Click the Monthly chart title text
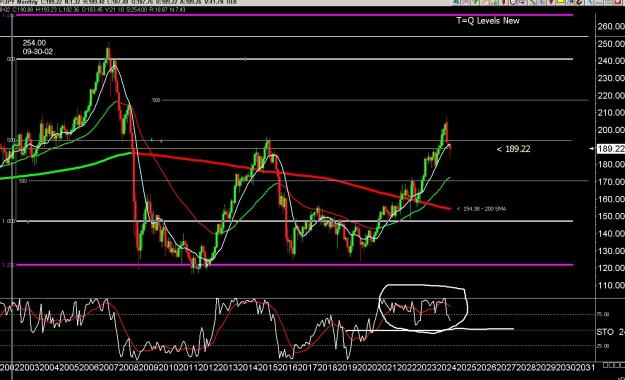This screenshot has height=380, width=625. (x=28, y=2)
